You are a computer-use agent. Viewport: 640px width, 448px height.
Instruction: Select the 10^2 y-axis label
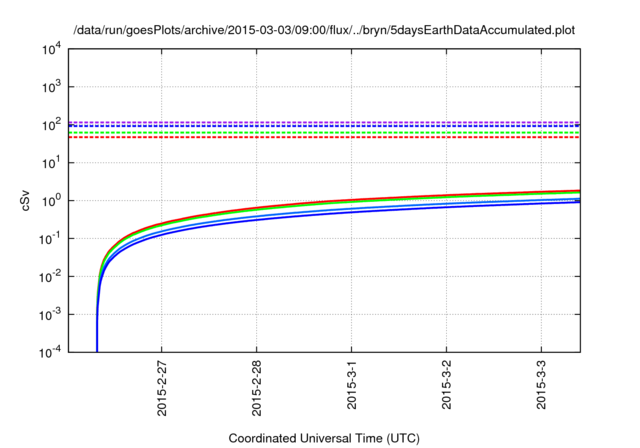[52, 125]
